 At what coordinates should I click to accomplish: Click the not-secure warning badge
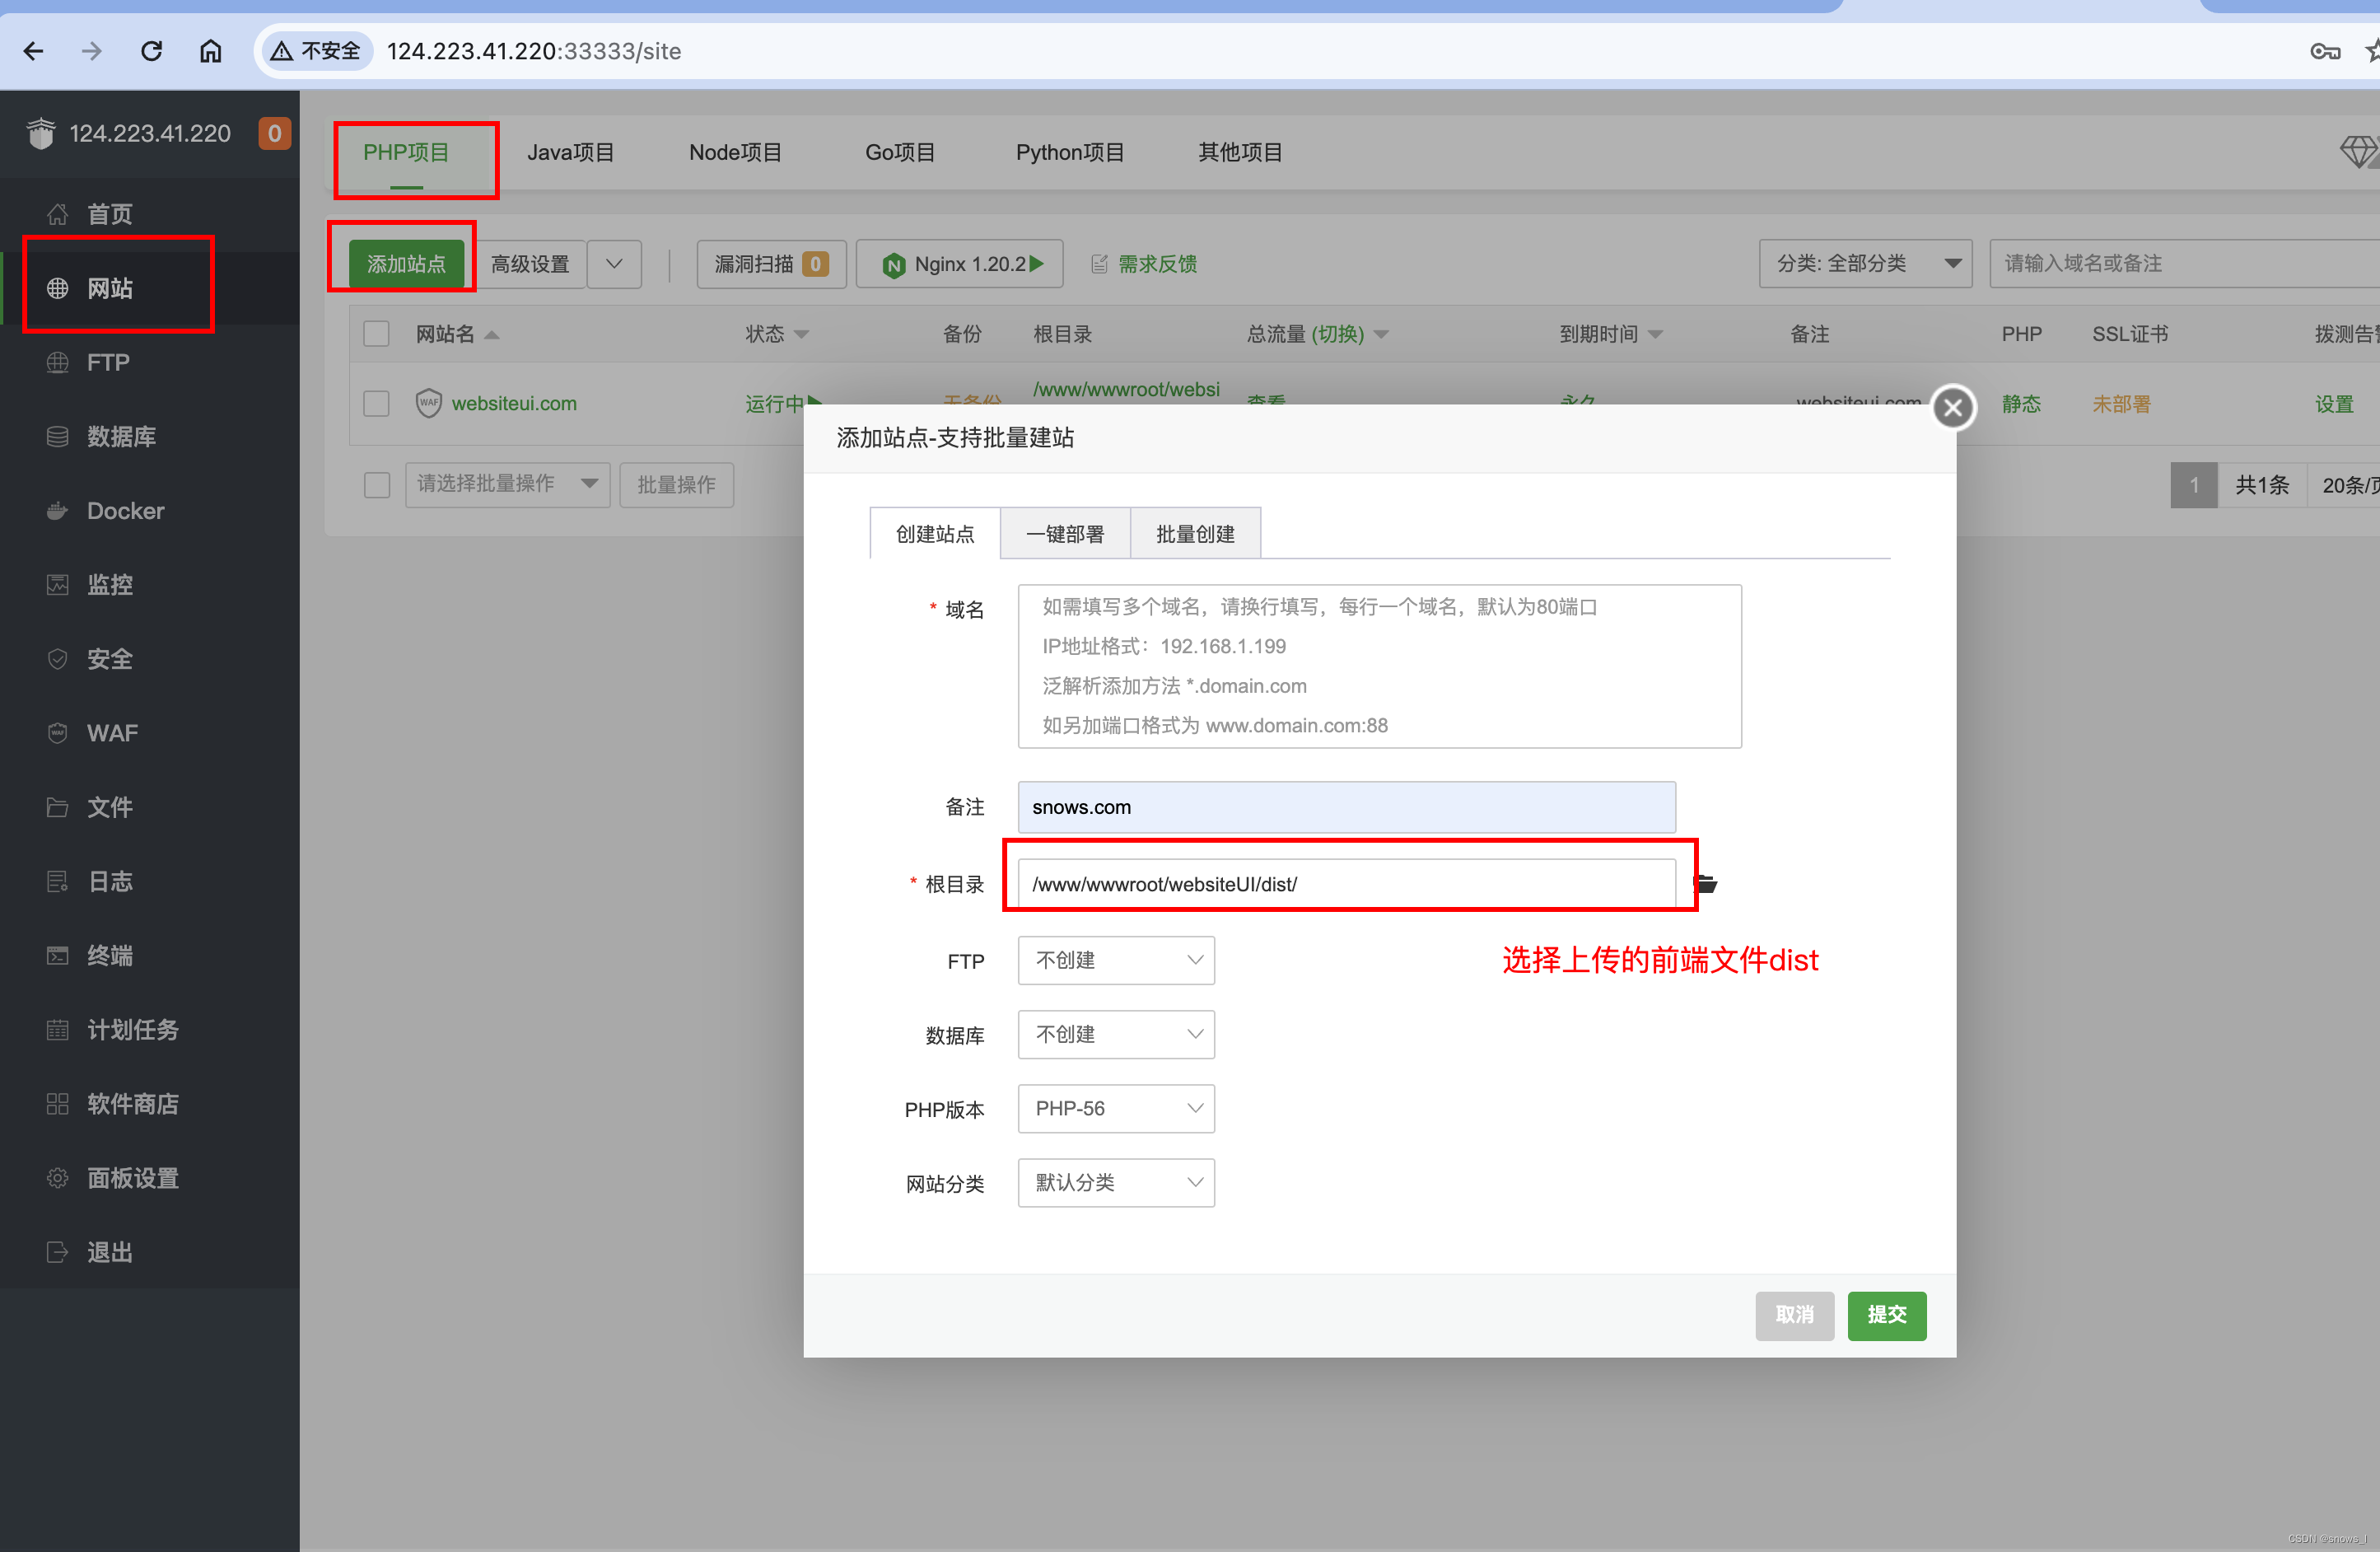[316, 51]
